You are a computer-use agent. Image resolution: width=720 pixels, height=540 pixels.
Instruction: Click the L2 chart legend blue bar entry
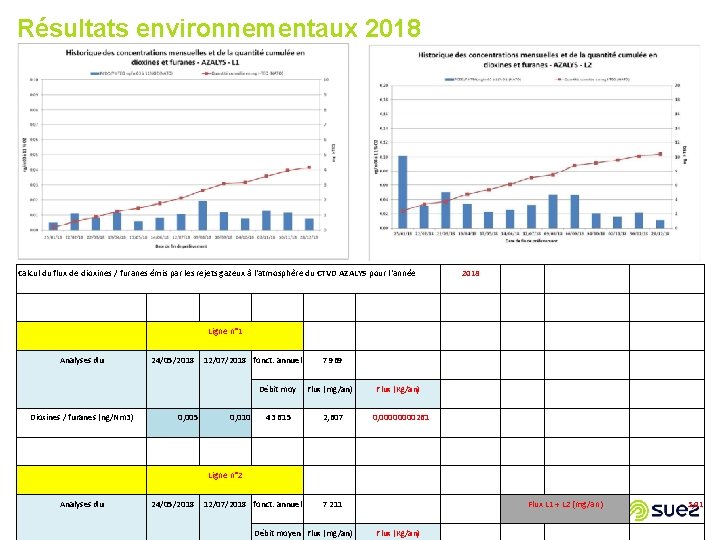tap(482, 79)
